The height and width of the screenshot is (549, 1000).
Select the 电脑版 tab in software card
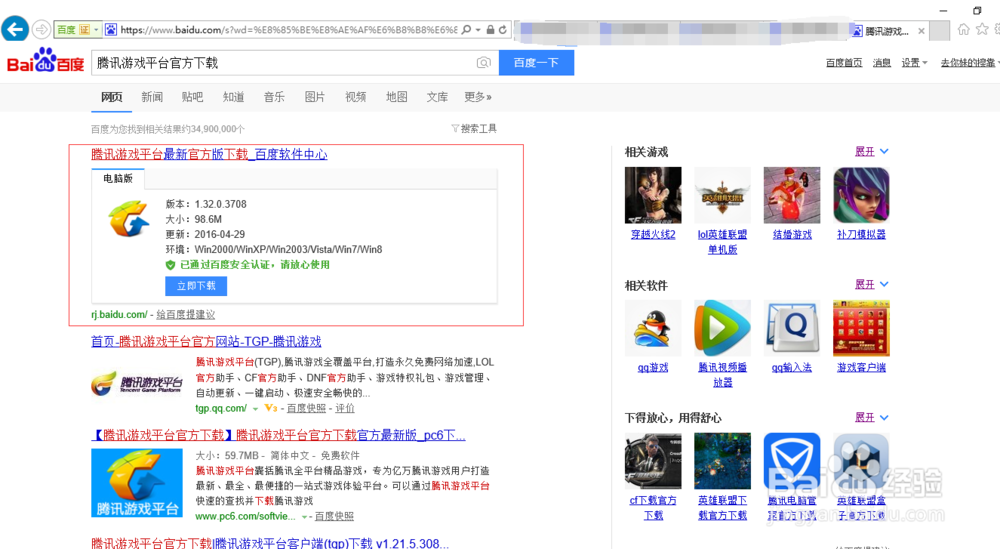coord(118,179)
